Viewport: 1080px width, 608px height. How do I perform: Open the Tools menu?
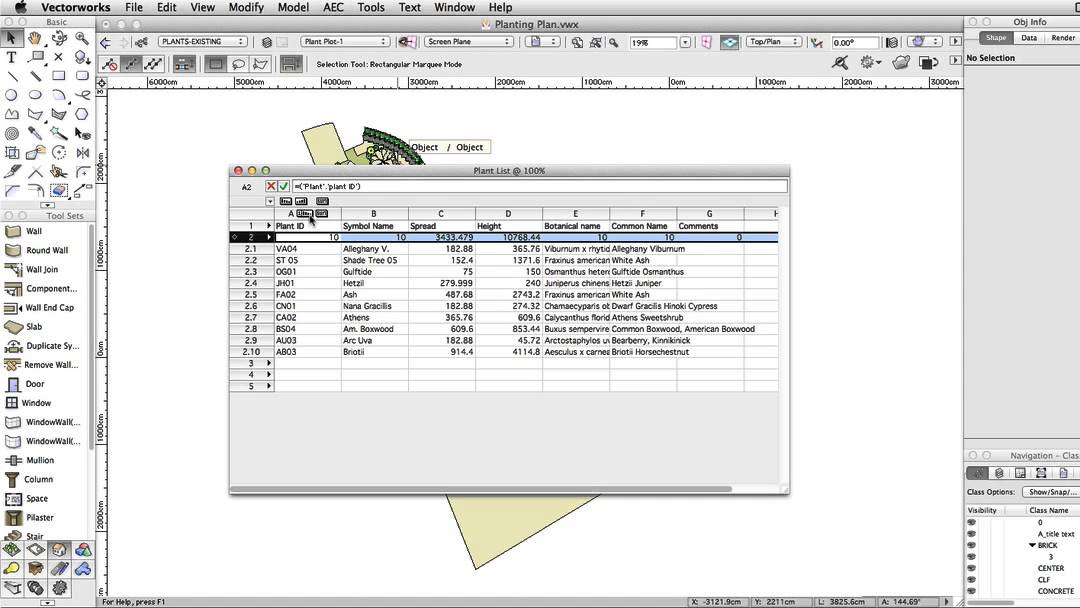tap(371, 8)
